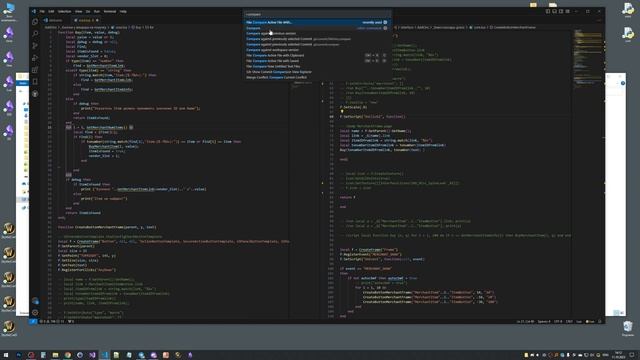The width and height of the screenshot is (640, 360).
Task: Select 'Compare against workspace version' command
Action: tap(318, 50)
